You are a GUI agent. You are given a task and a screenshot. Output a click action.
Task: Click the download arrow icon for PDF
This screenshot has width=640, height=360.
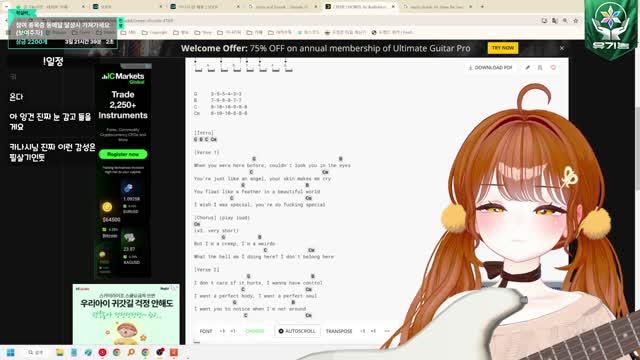pos(470,68)
